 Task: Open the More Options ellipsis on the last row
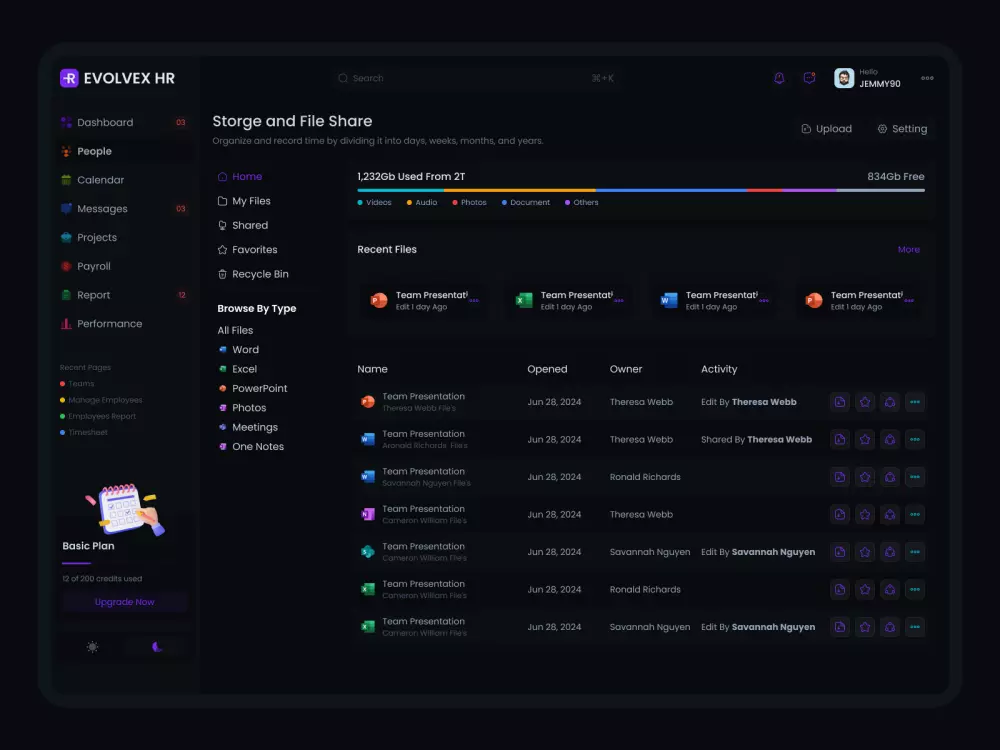[915, 627]
